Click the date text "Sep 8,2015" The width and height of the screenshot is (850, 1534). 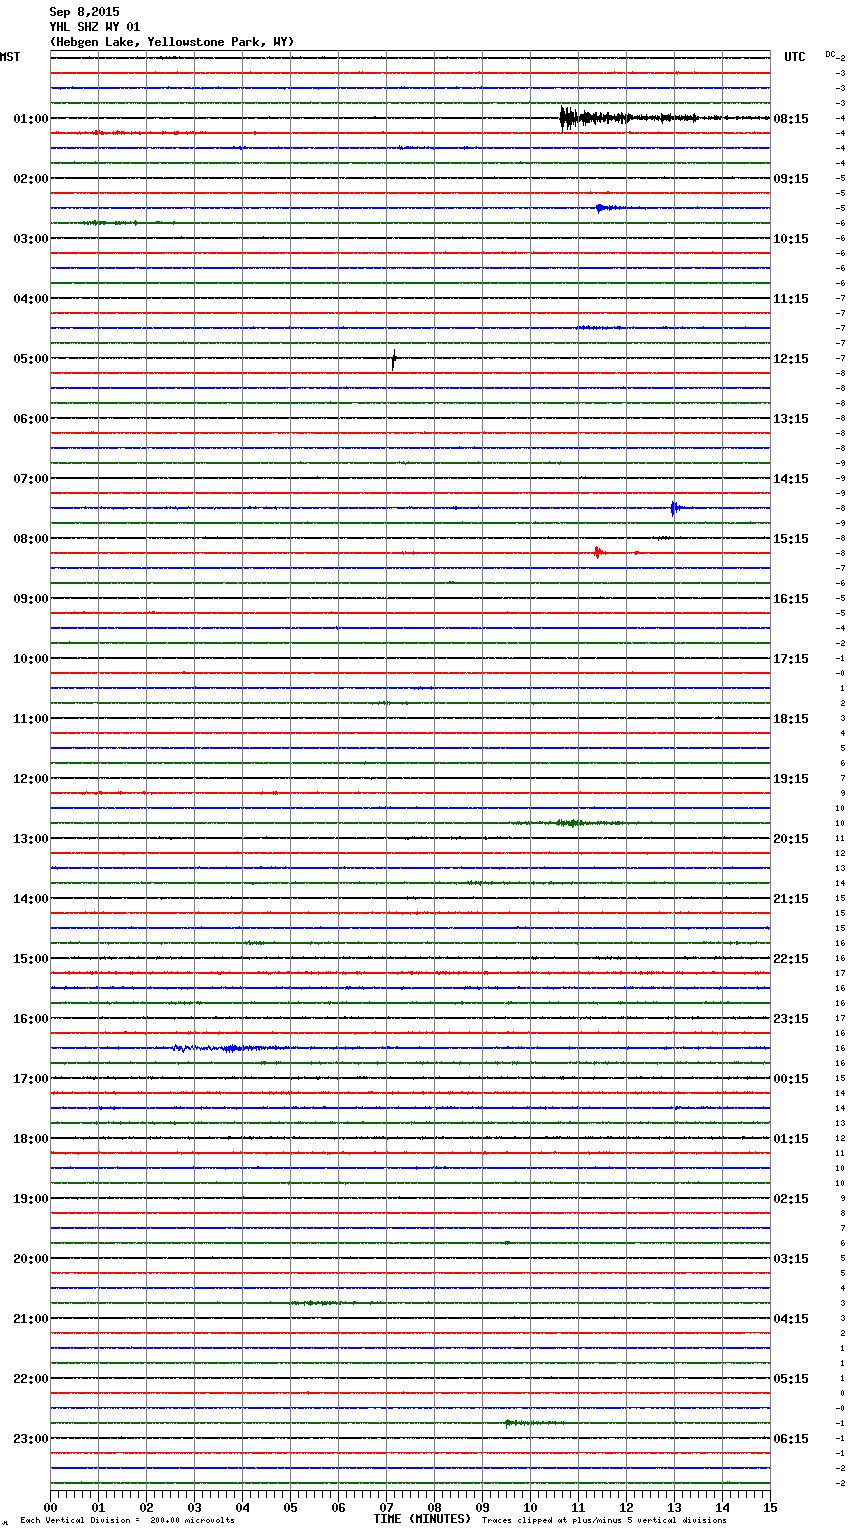coord(84,12)
